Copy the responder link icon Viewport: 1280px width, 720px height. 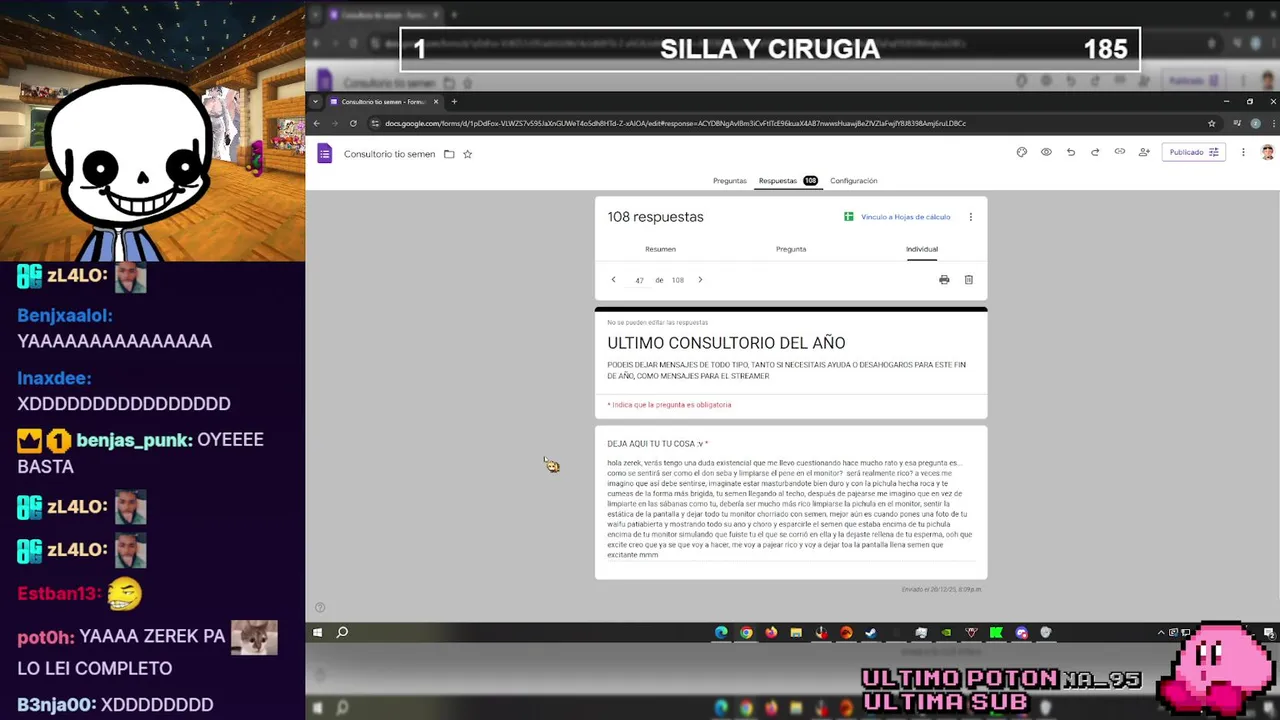pos(1120,152)
